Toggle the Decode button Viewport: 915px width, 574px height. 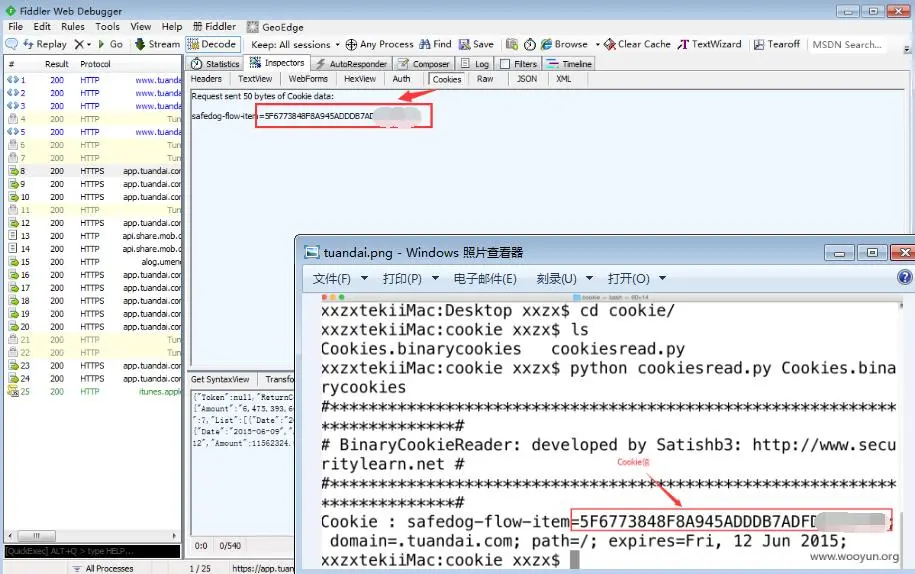(212, 44)
